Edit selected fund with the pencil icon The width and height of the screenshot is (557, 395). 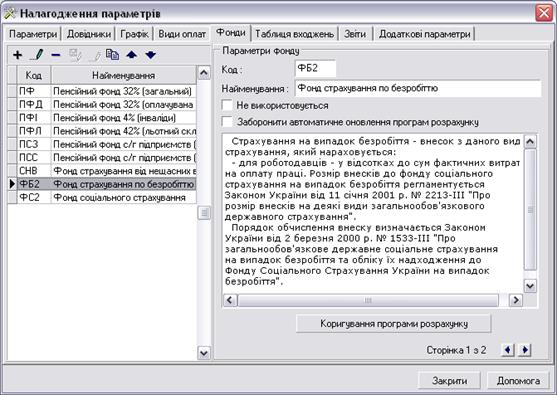click(37, 55)
